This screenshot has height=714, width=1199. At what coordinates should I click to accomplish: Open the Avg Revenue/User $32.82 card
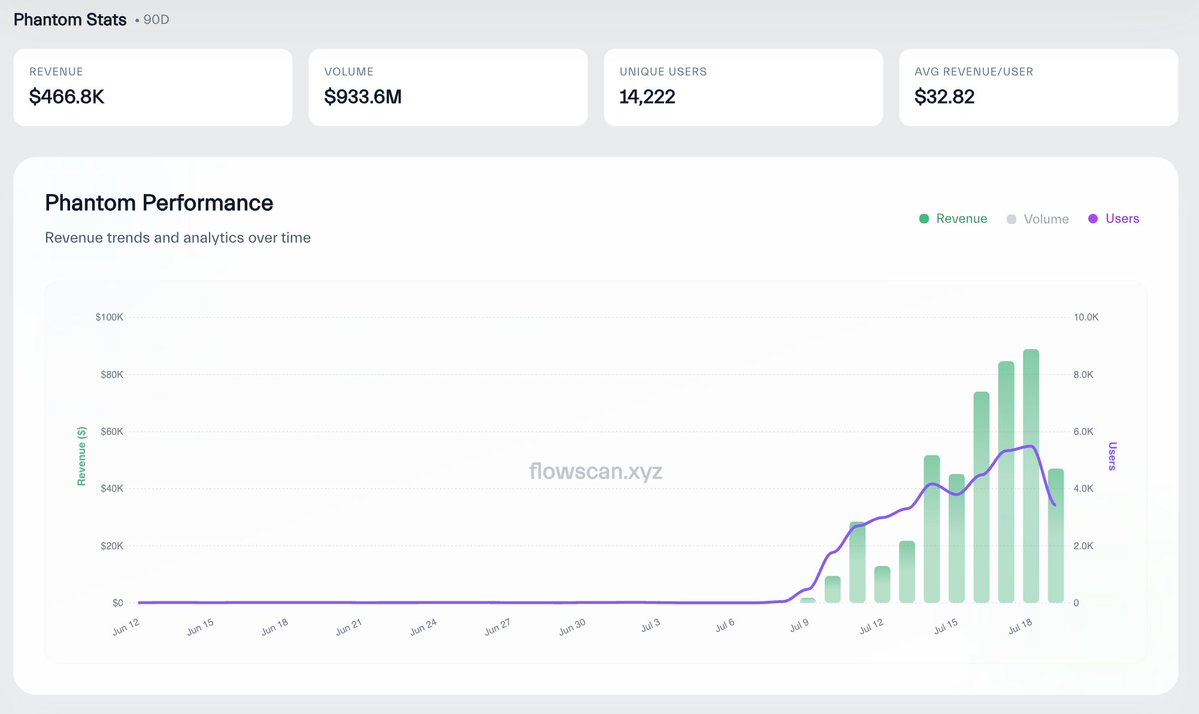coord(1038,87)
